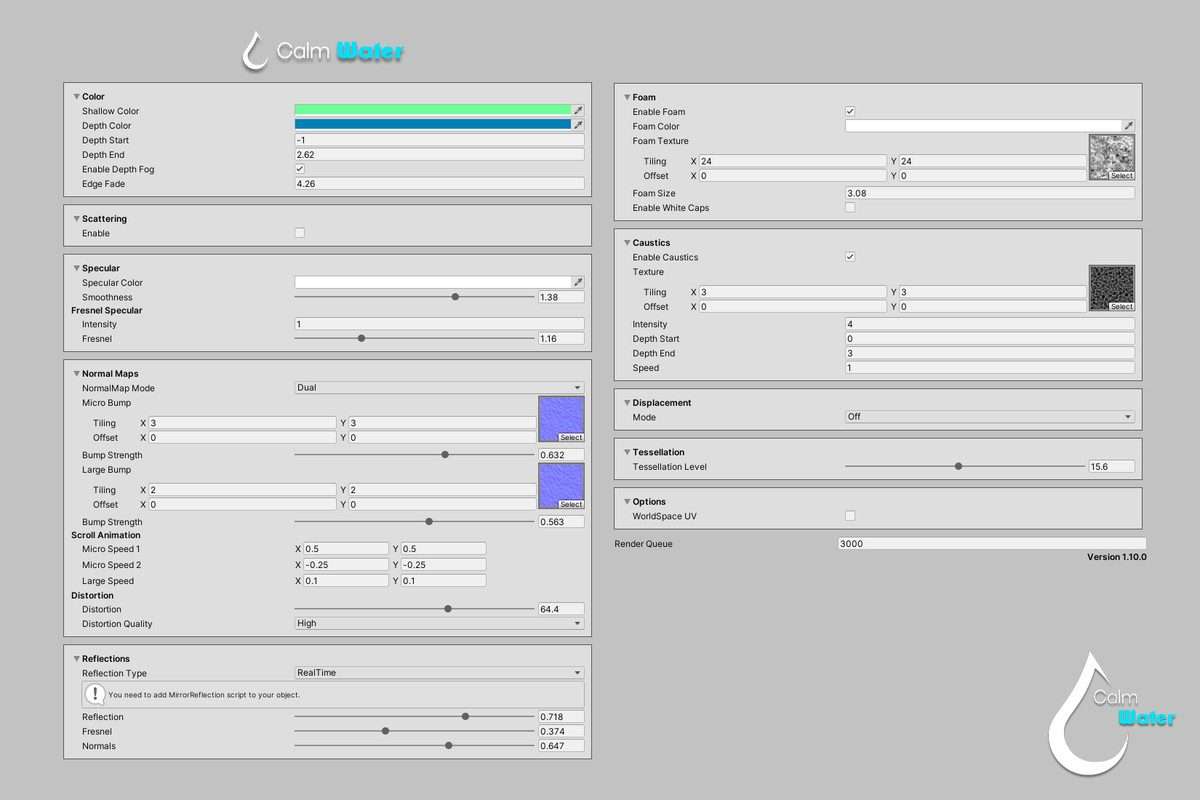This screenshot has height=800, width=1200.
Task: Click the Distortion value field 64.4
Action: 561,609
